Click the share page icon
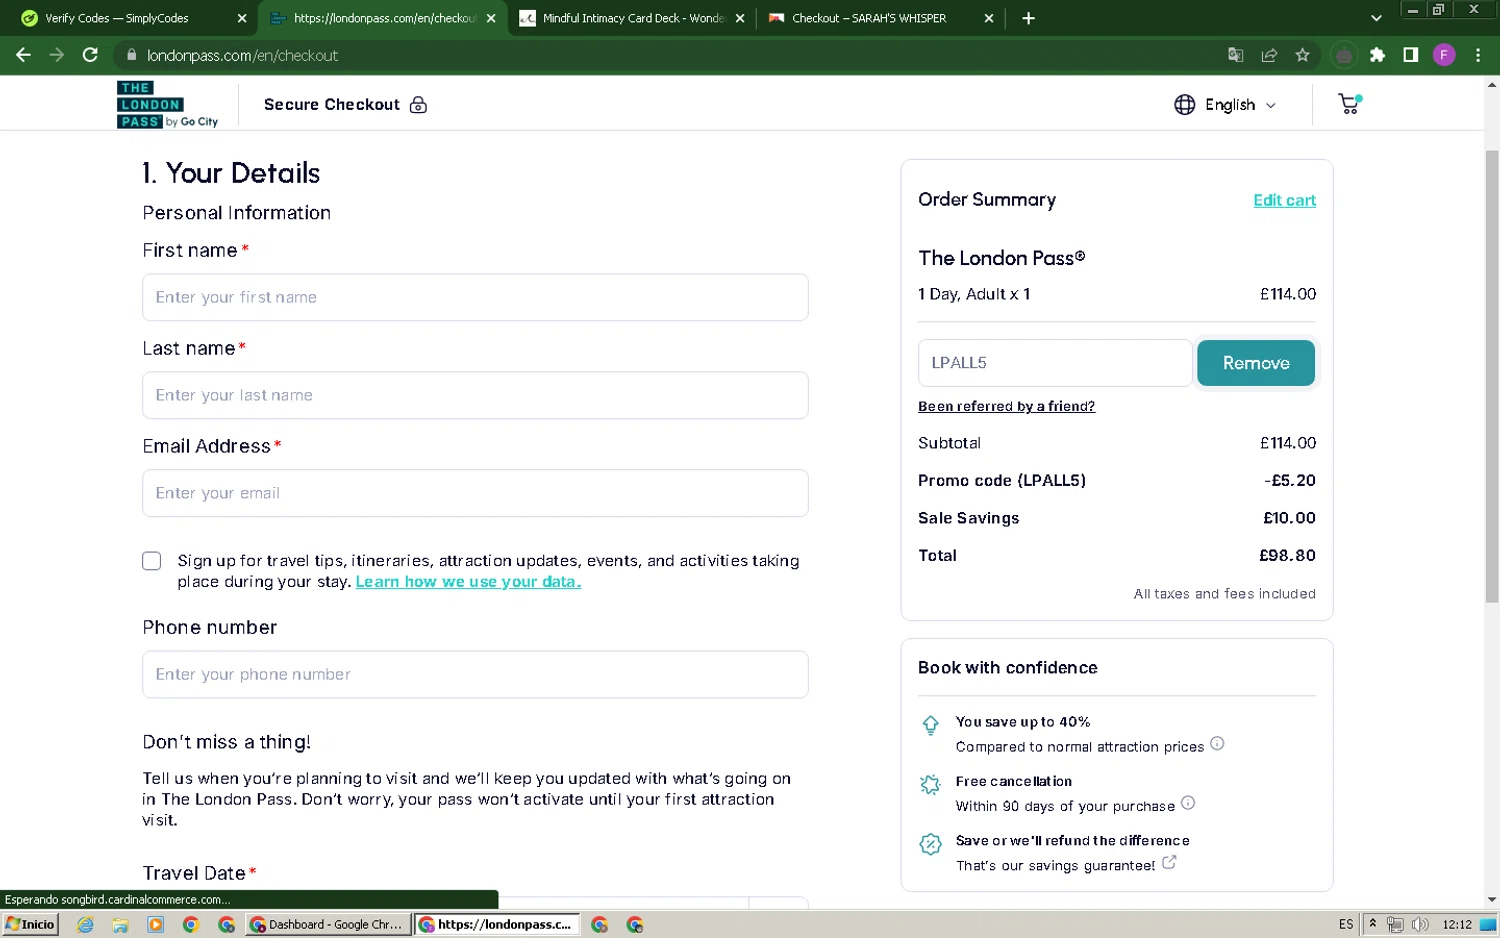Screen dimensions: 1500x938 click(x=1269, y=55)
